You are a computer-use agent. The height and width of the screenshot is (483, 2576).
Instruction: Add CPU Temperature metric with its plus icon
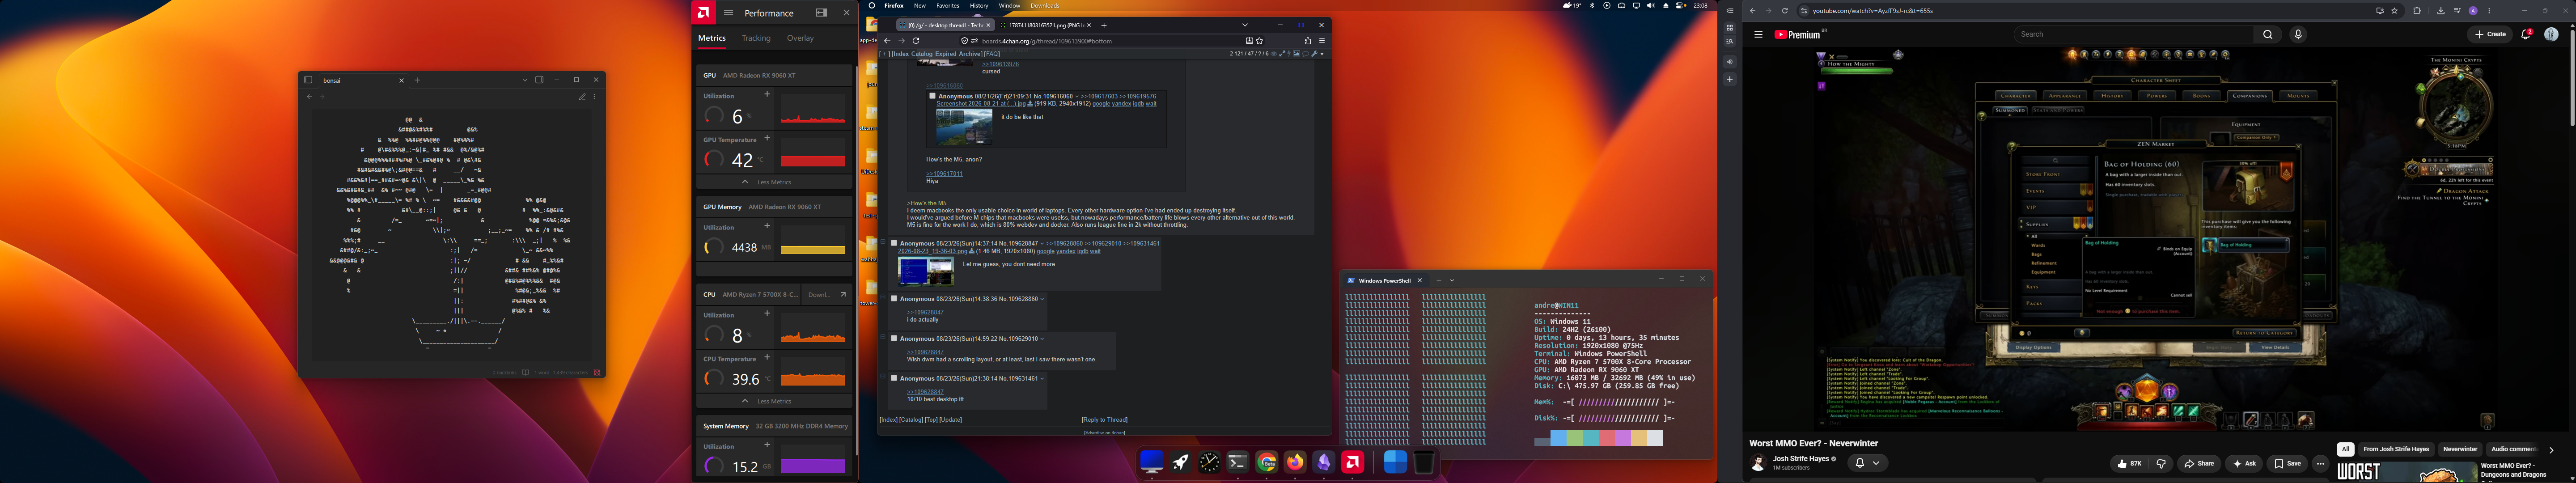[x=767, y=357]
